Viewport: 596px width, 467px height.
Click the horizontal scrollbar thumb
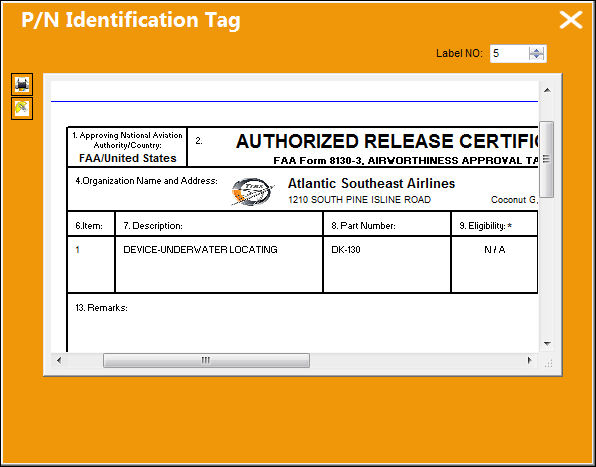[206, 360]
